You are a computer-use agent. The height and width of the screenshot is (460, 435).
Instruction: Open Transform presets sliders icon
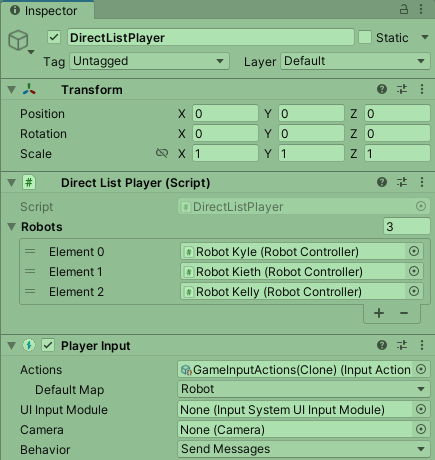coord(402,89)
